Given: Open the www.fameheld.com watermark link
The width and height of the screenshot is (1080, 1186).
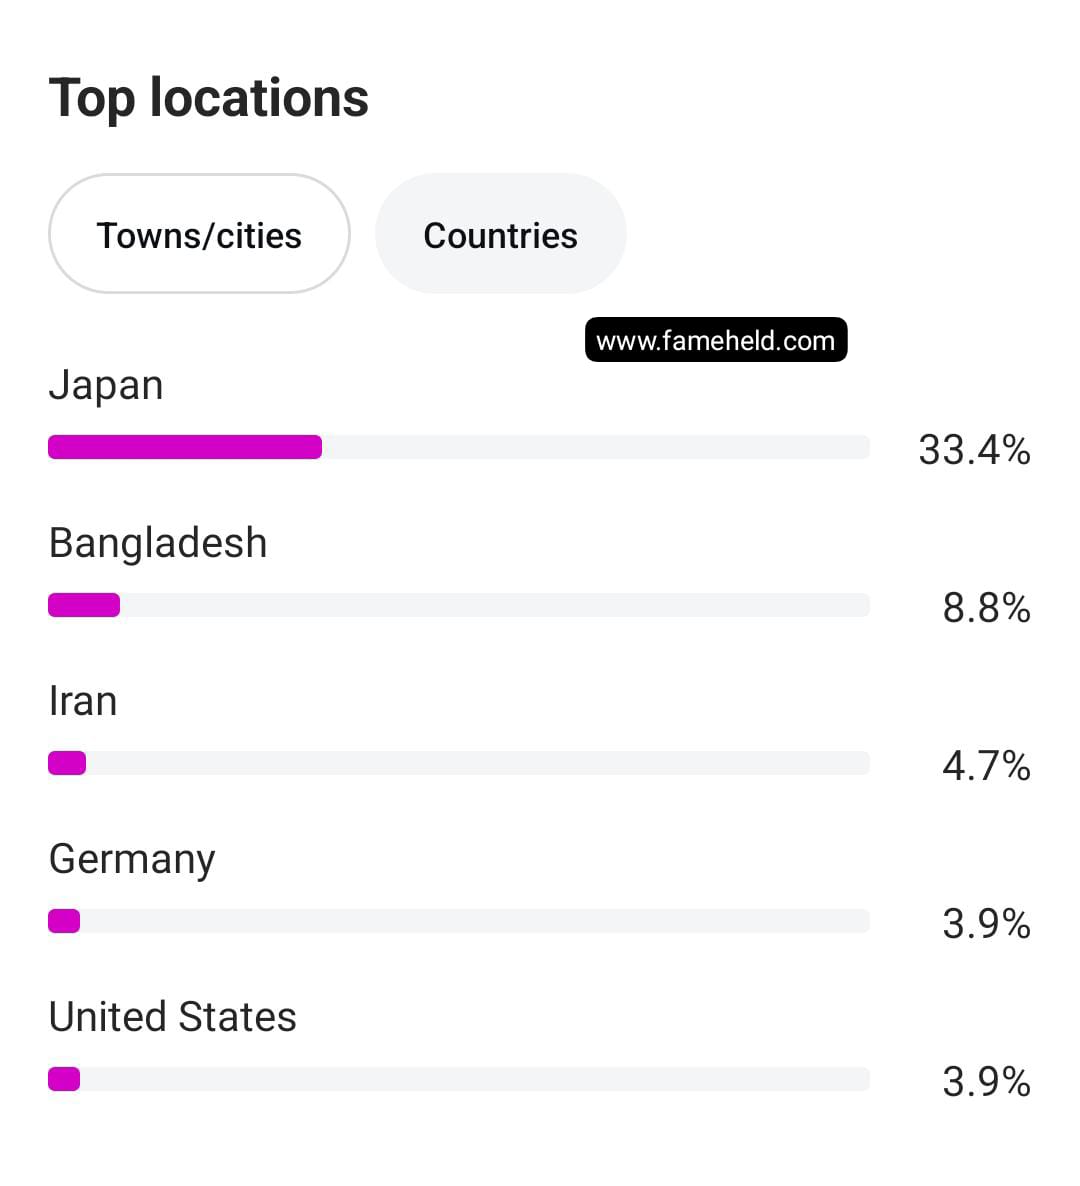Looking at the screenshot, I should click(x=715, y=340).
